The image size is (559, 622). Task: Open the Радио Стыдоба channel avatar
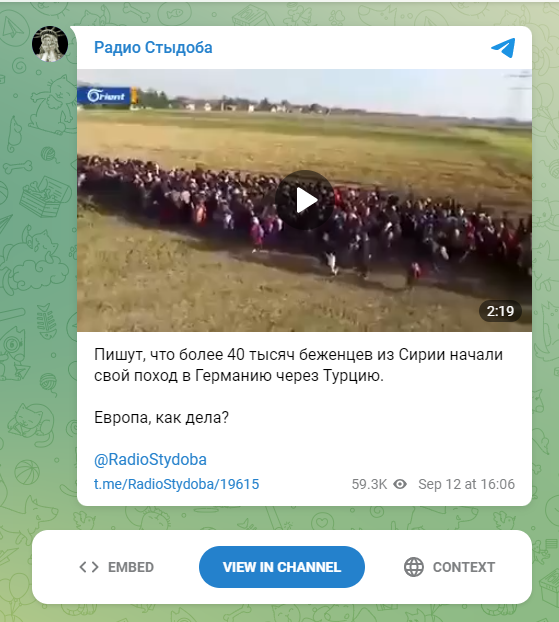tap(50, 44)
